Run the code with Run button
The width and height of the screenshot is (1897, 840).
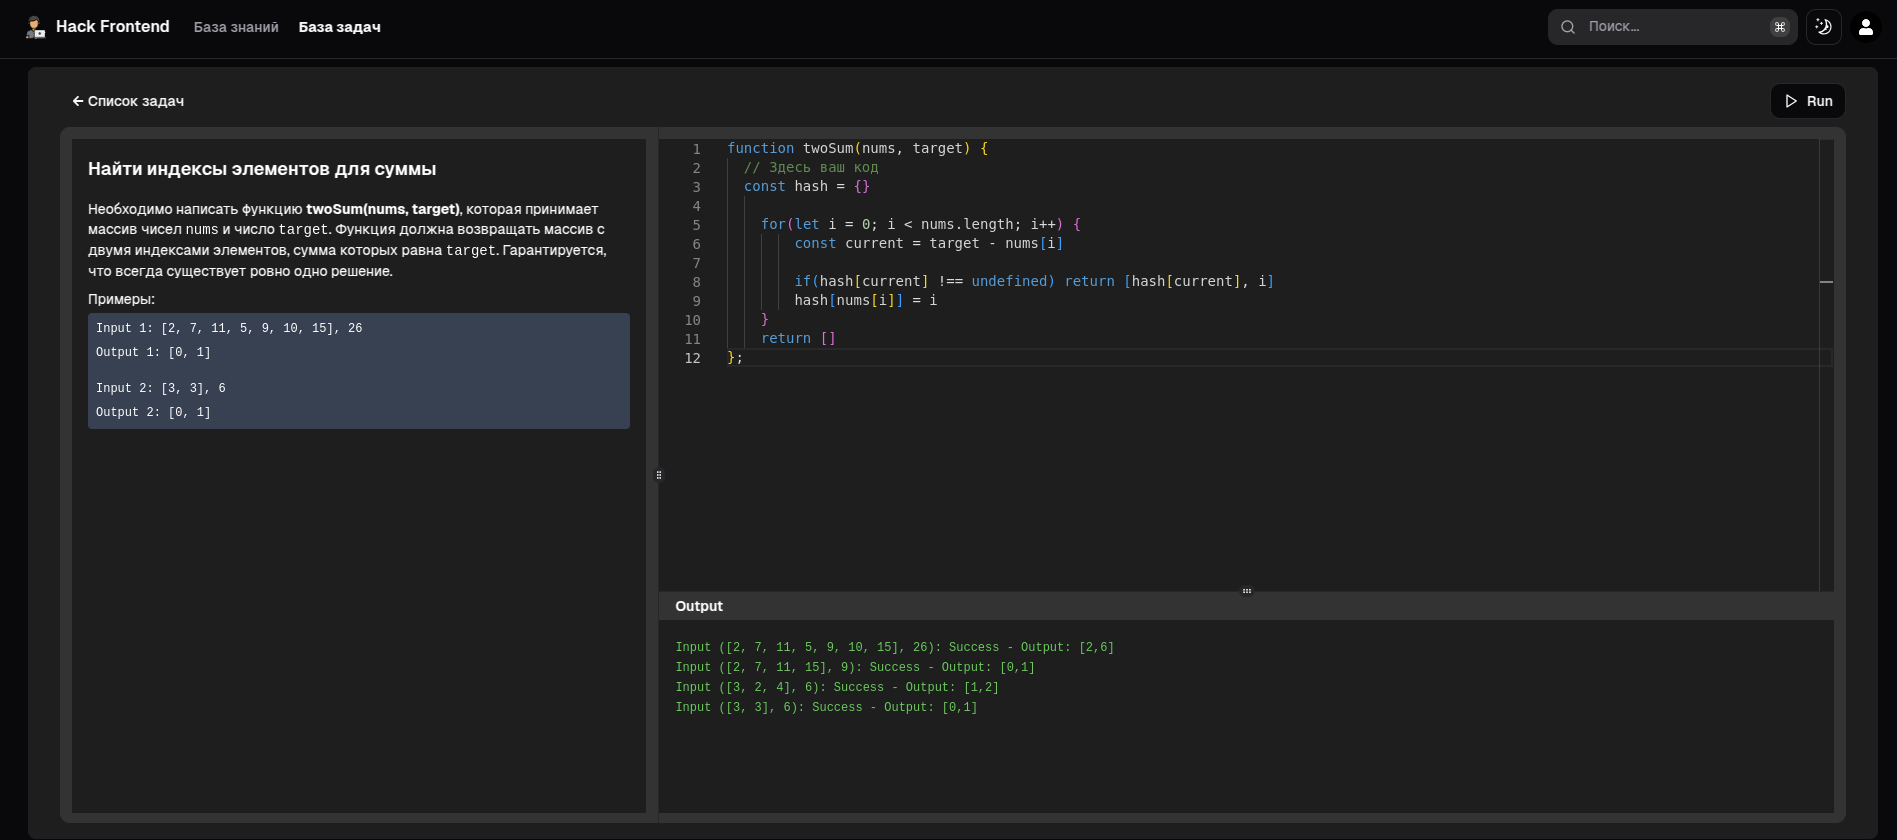coord(1808,101)
